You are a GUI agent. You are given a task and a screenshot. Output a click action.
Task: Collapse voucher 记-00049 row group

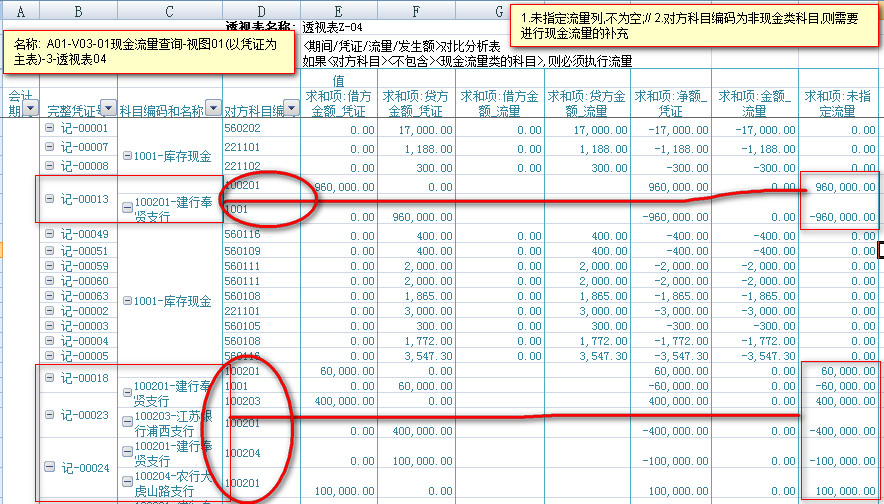(x=50, y=234)
